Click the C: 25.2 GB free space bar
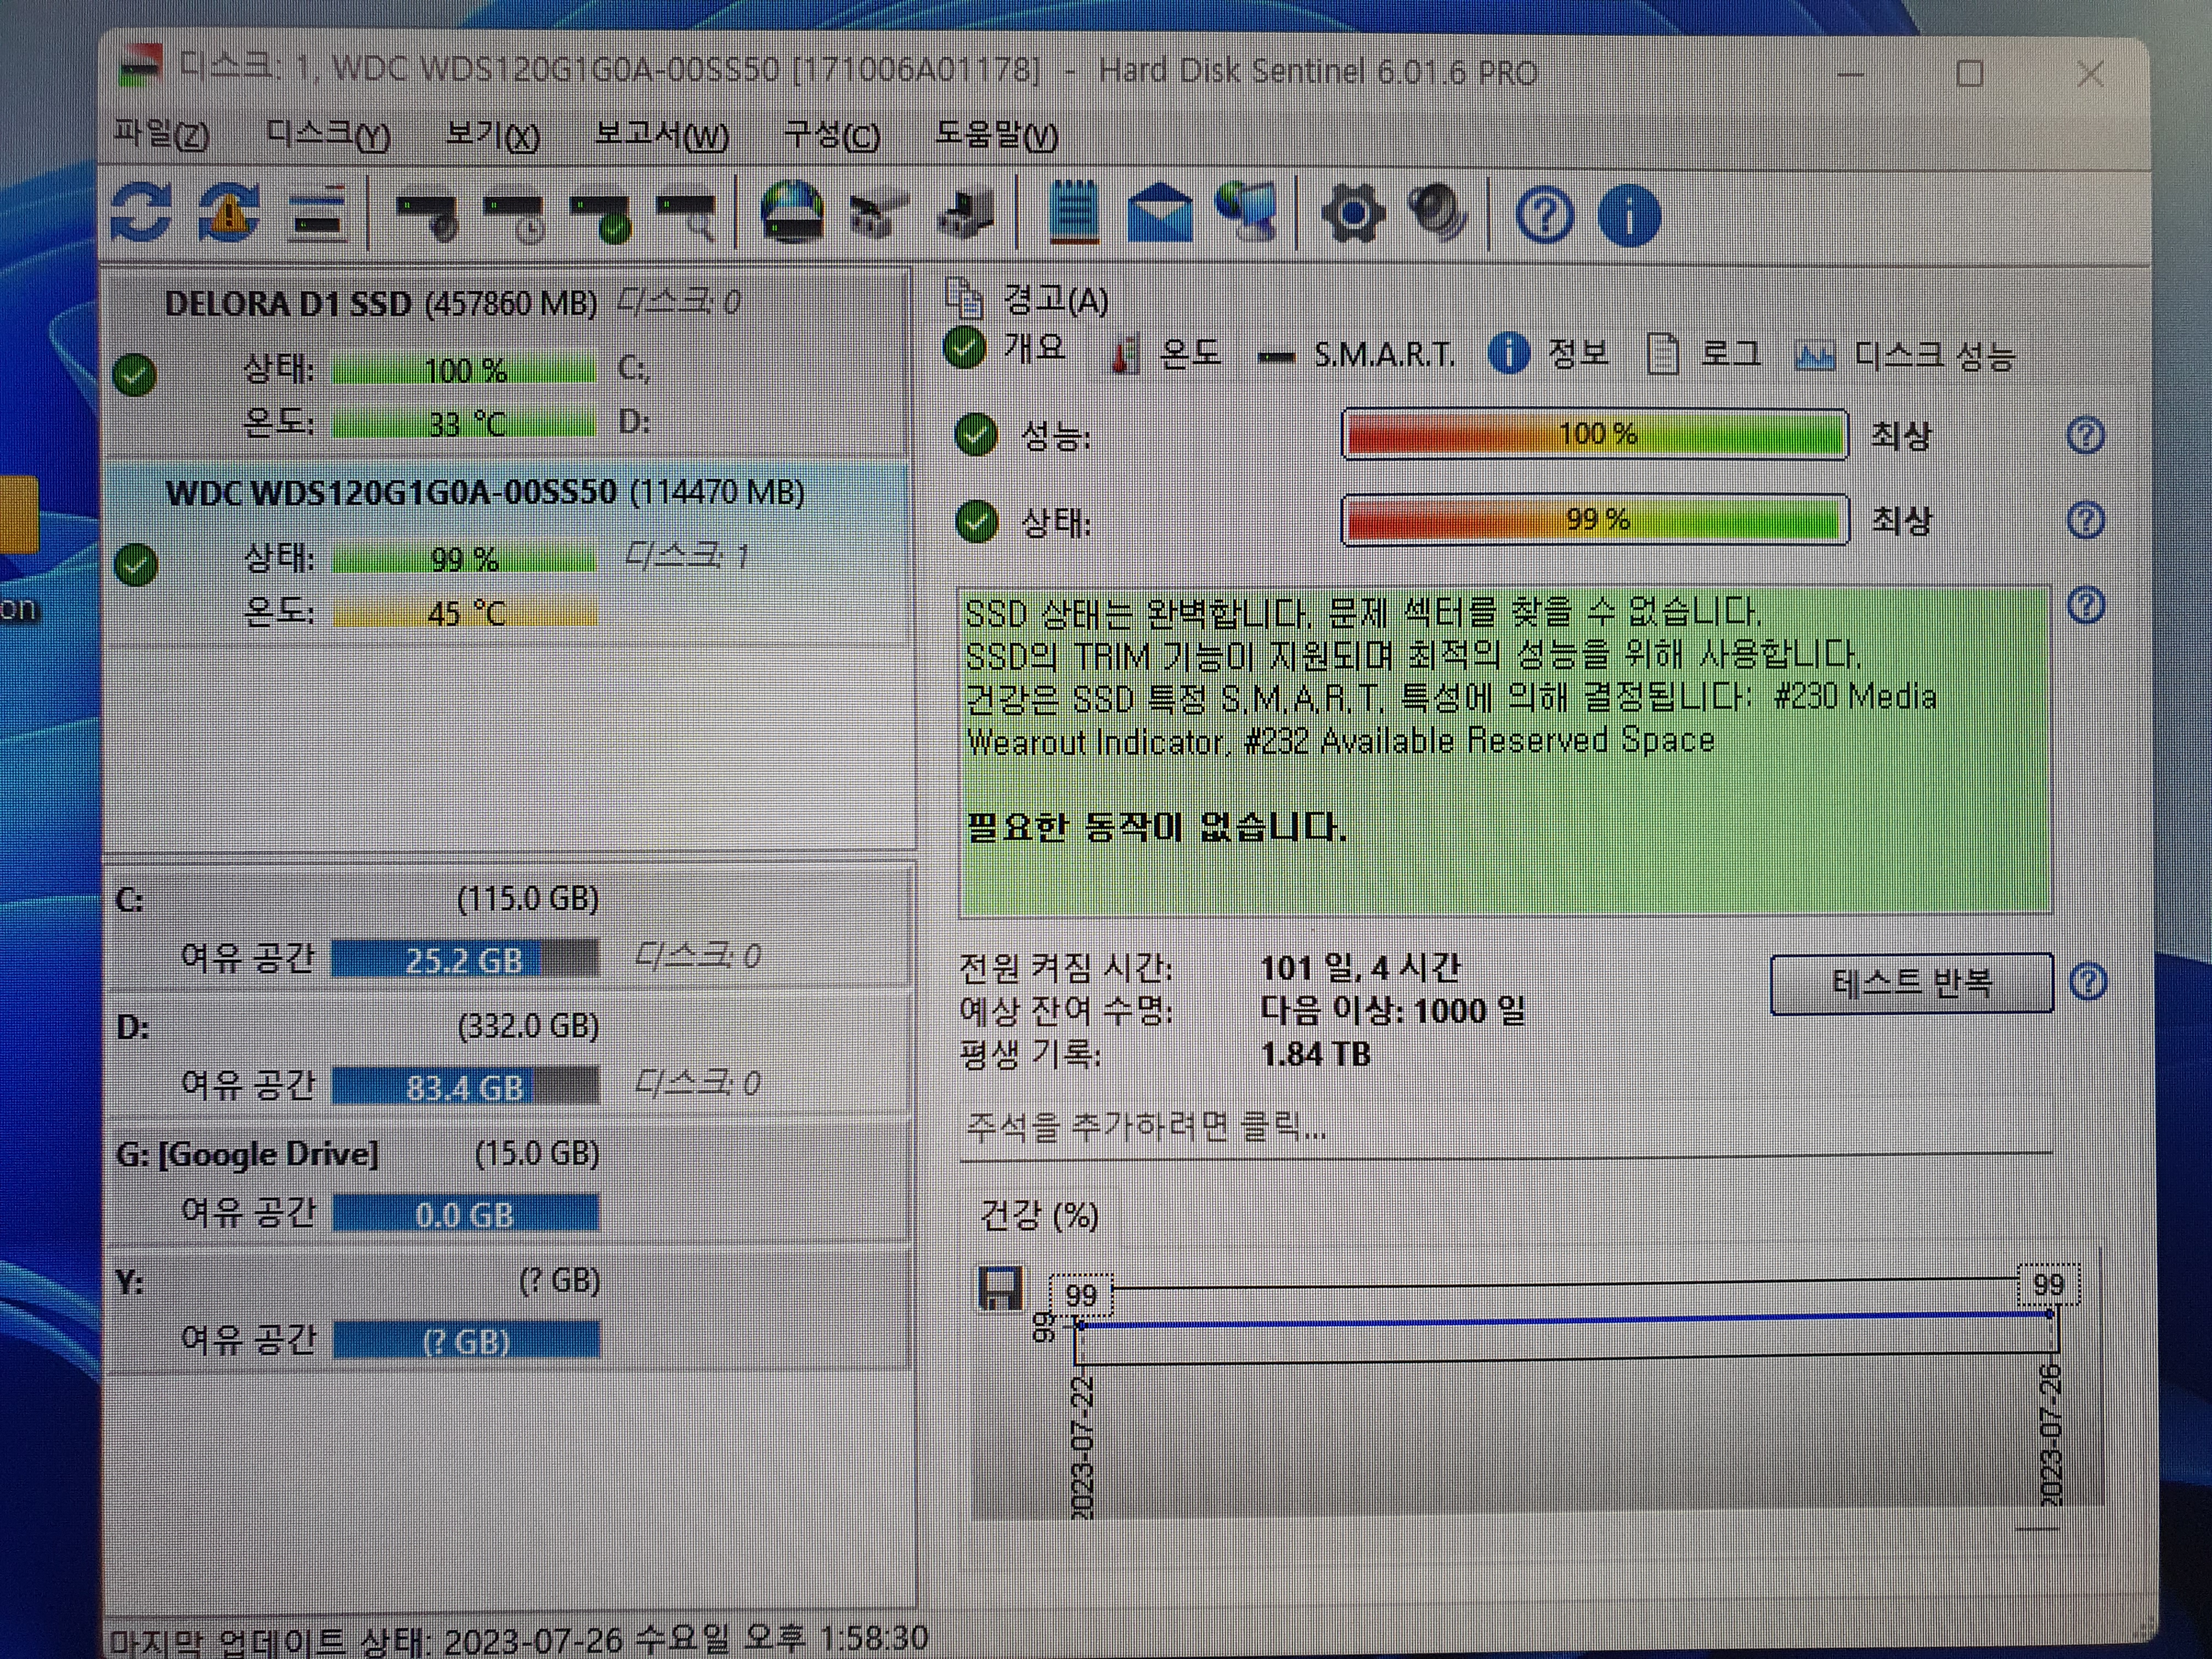Image resolution: width=2212 pixels, height=1659 pixels. 465,959
